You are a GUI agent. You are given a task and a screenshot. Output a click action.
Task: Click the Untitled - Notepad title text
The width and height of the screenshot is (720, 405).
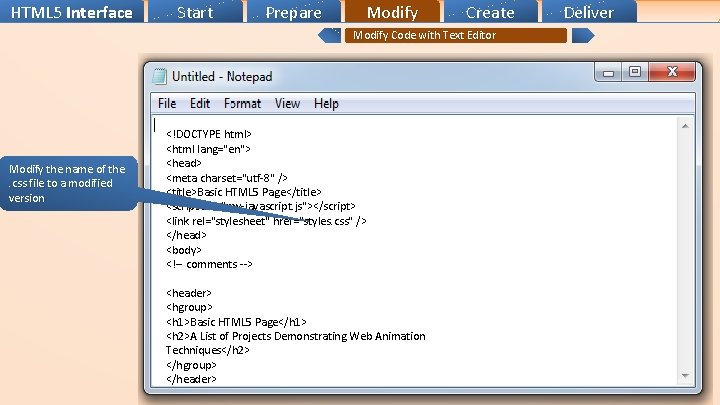(x=222, y=76)
